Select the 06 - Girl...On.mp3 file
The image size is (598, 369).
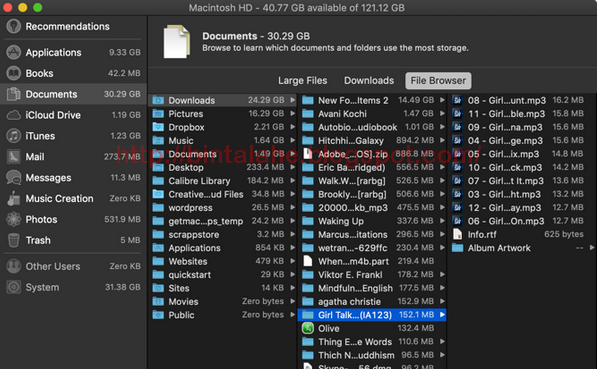pos(522,221)
